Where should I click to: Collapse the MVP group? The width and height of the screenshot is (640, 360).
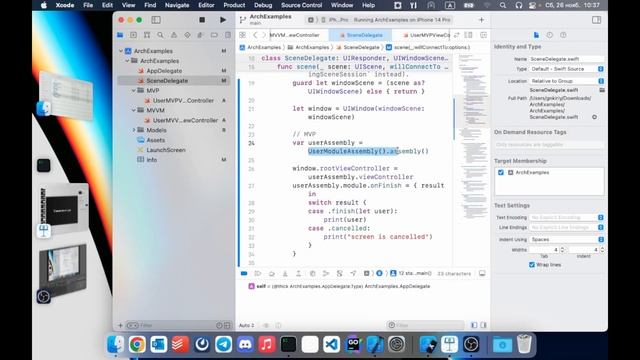pos(134,91)
